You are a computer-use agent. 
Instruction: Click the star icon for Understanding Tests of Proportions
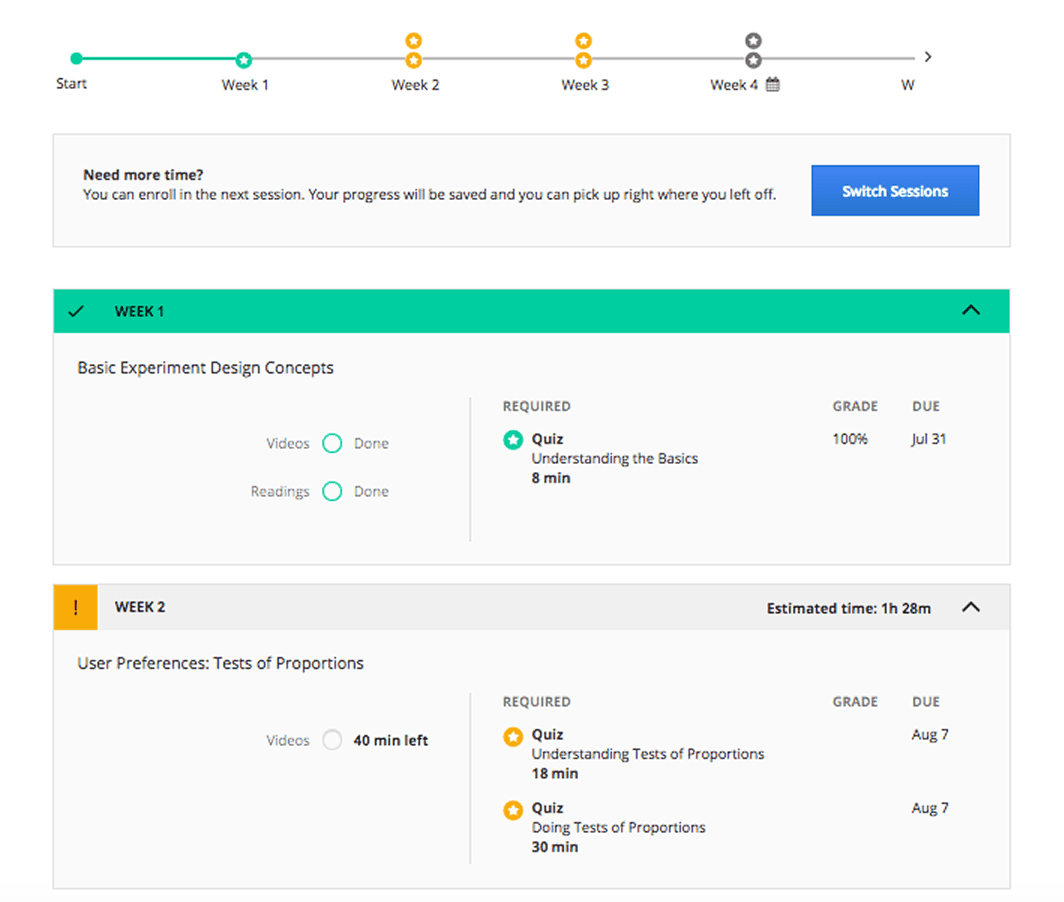513,736
